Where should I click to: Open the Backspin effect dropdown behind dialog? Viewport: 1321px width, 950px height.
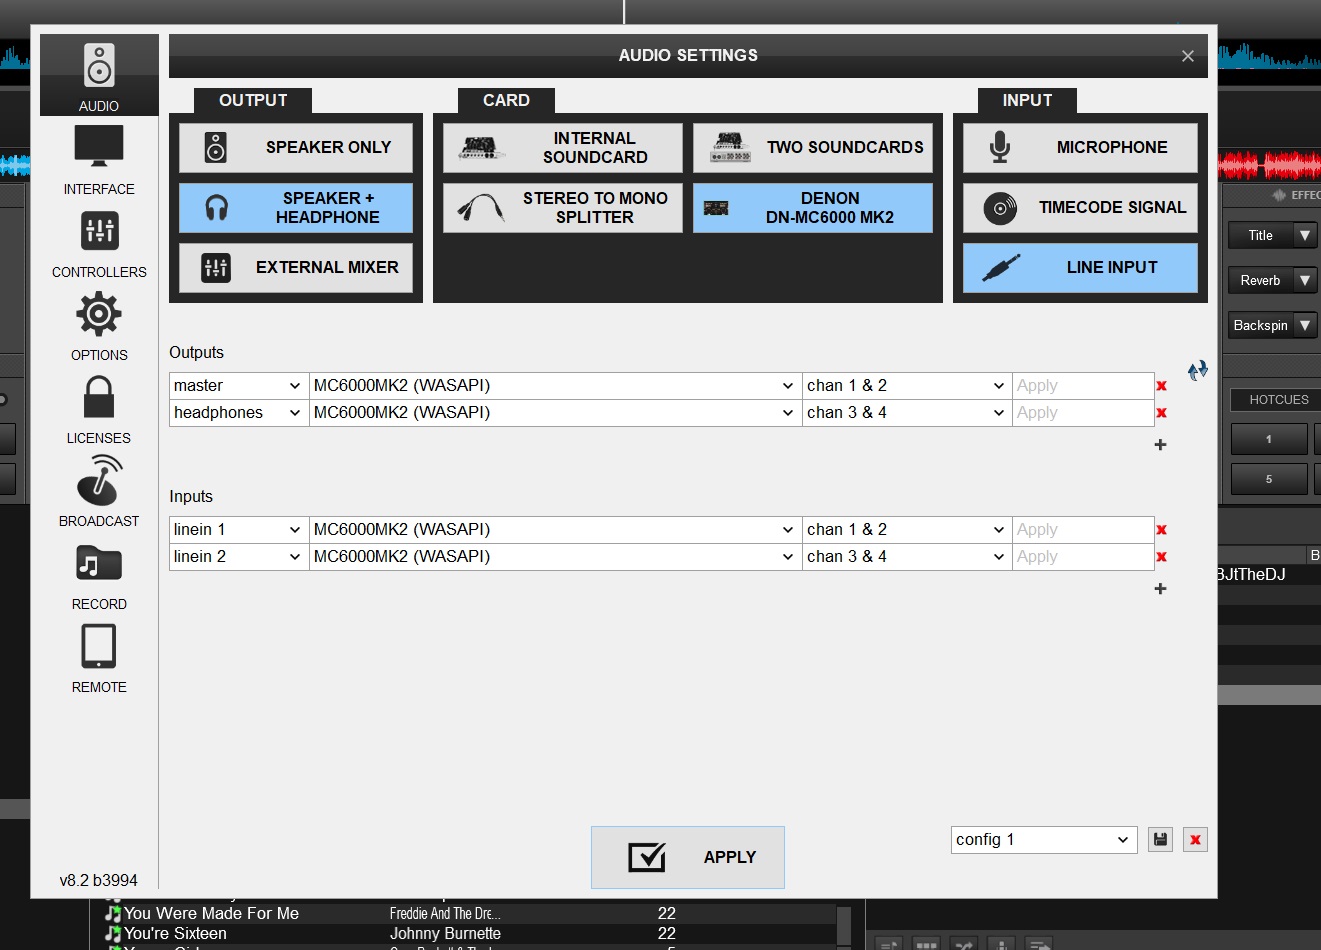click(1304, 326)
